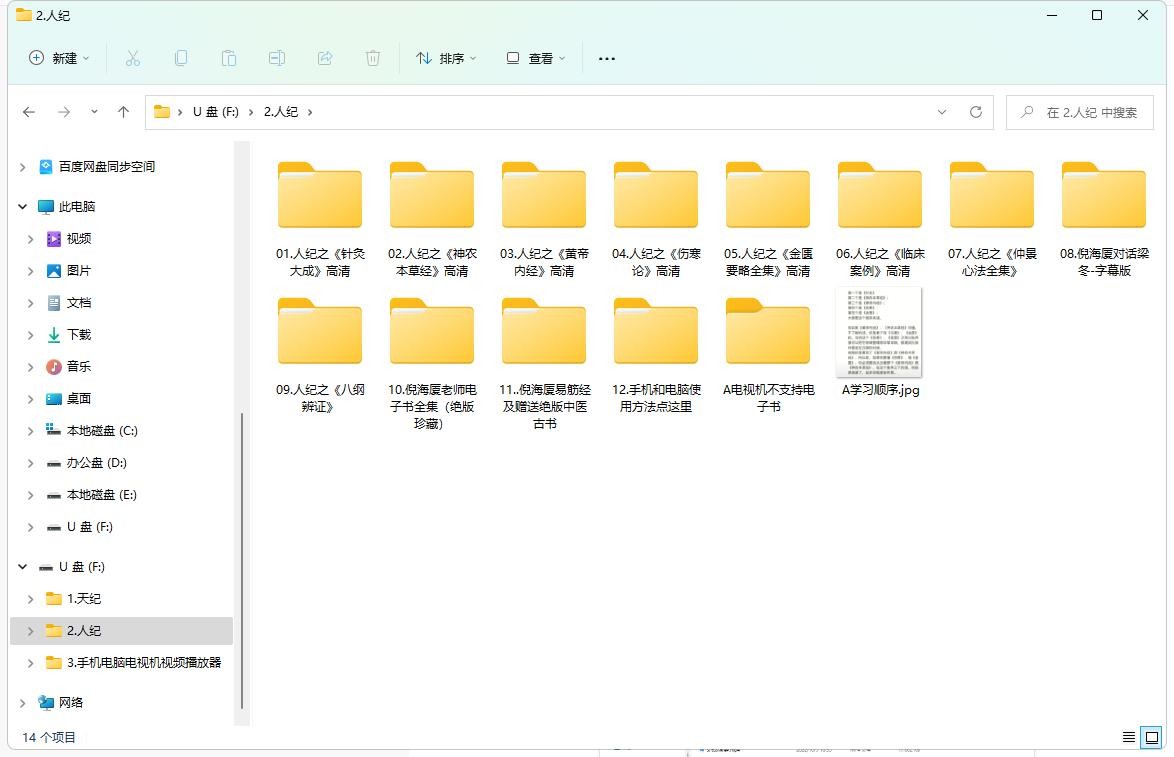Click U 盘 (F:) in address breadcrumb
Viewport: 1174px width, 757px height.
pos(215,112)
